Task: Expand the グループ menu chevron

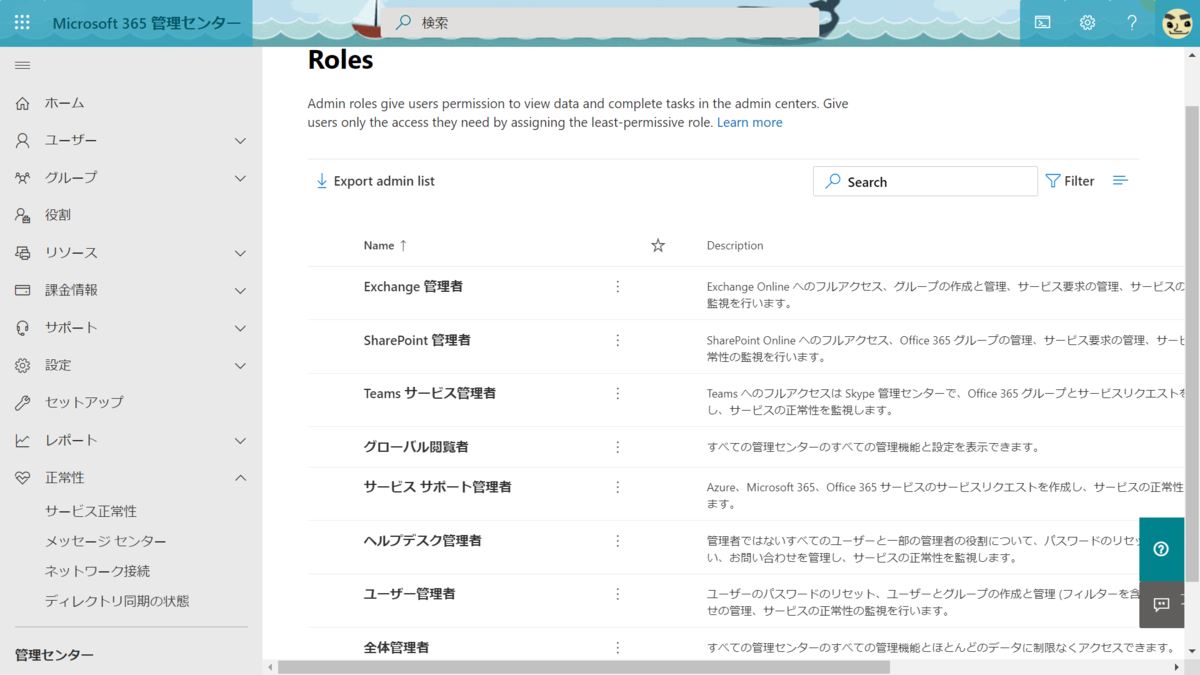Action: [240, 178]
